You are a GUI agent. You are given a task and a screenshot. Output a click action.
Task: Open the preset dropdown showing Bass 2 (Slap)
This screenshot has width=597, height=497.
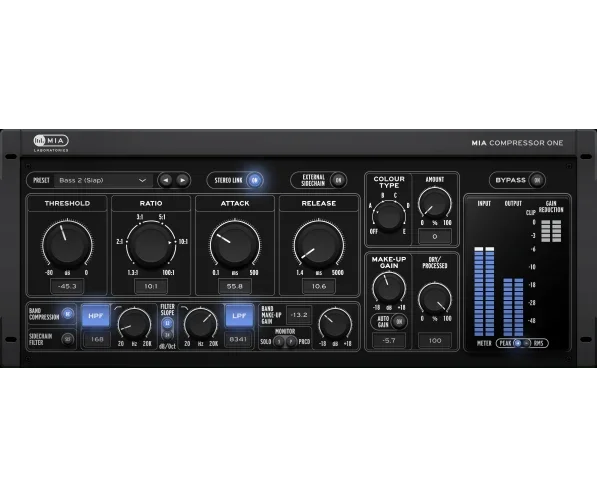point(104,180)
